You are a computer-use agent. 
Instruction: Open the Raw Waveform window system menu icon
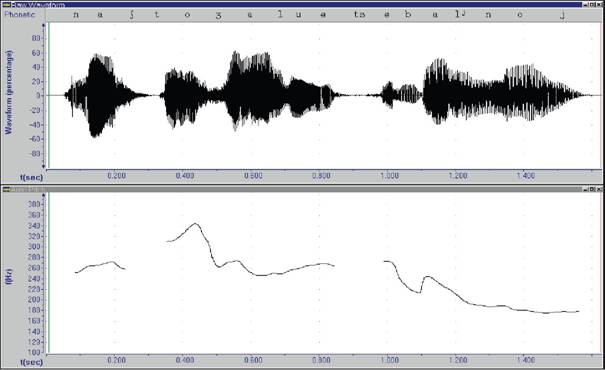pos(6,4)
